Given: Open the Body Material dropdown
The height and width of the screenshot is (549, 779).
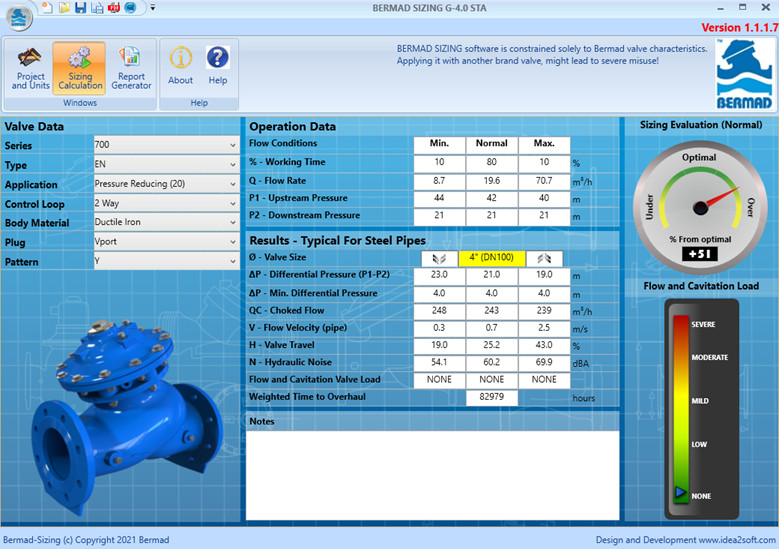Looking at the screenshot, I should pyautogui.click(x=166, y=222).
